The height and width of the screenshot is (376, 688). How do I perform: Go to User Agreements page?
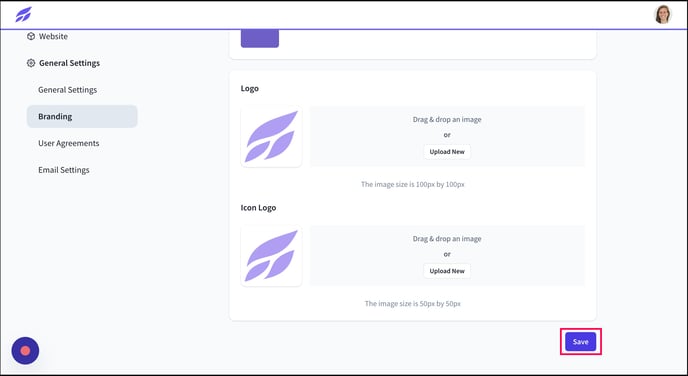68,143
